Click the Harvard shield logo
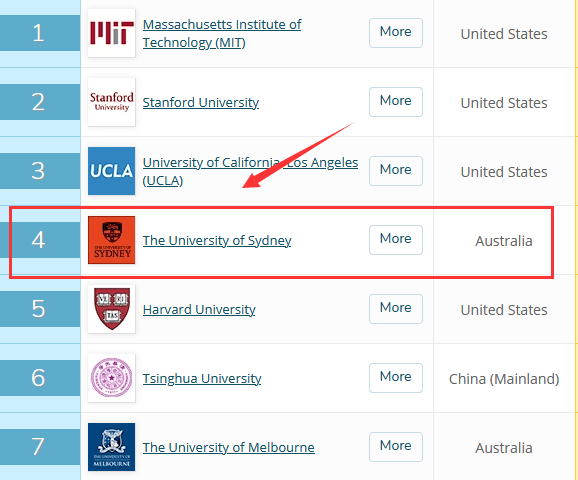The image size is (578, 480). [111, 309]
